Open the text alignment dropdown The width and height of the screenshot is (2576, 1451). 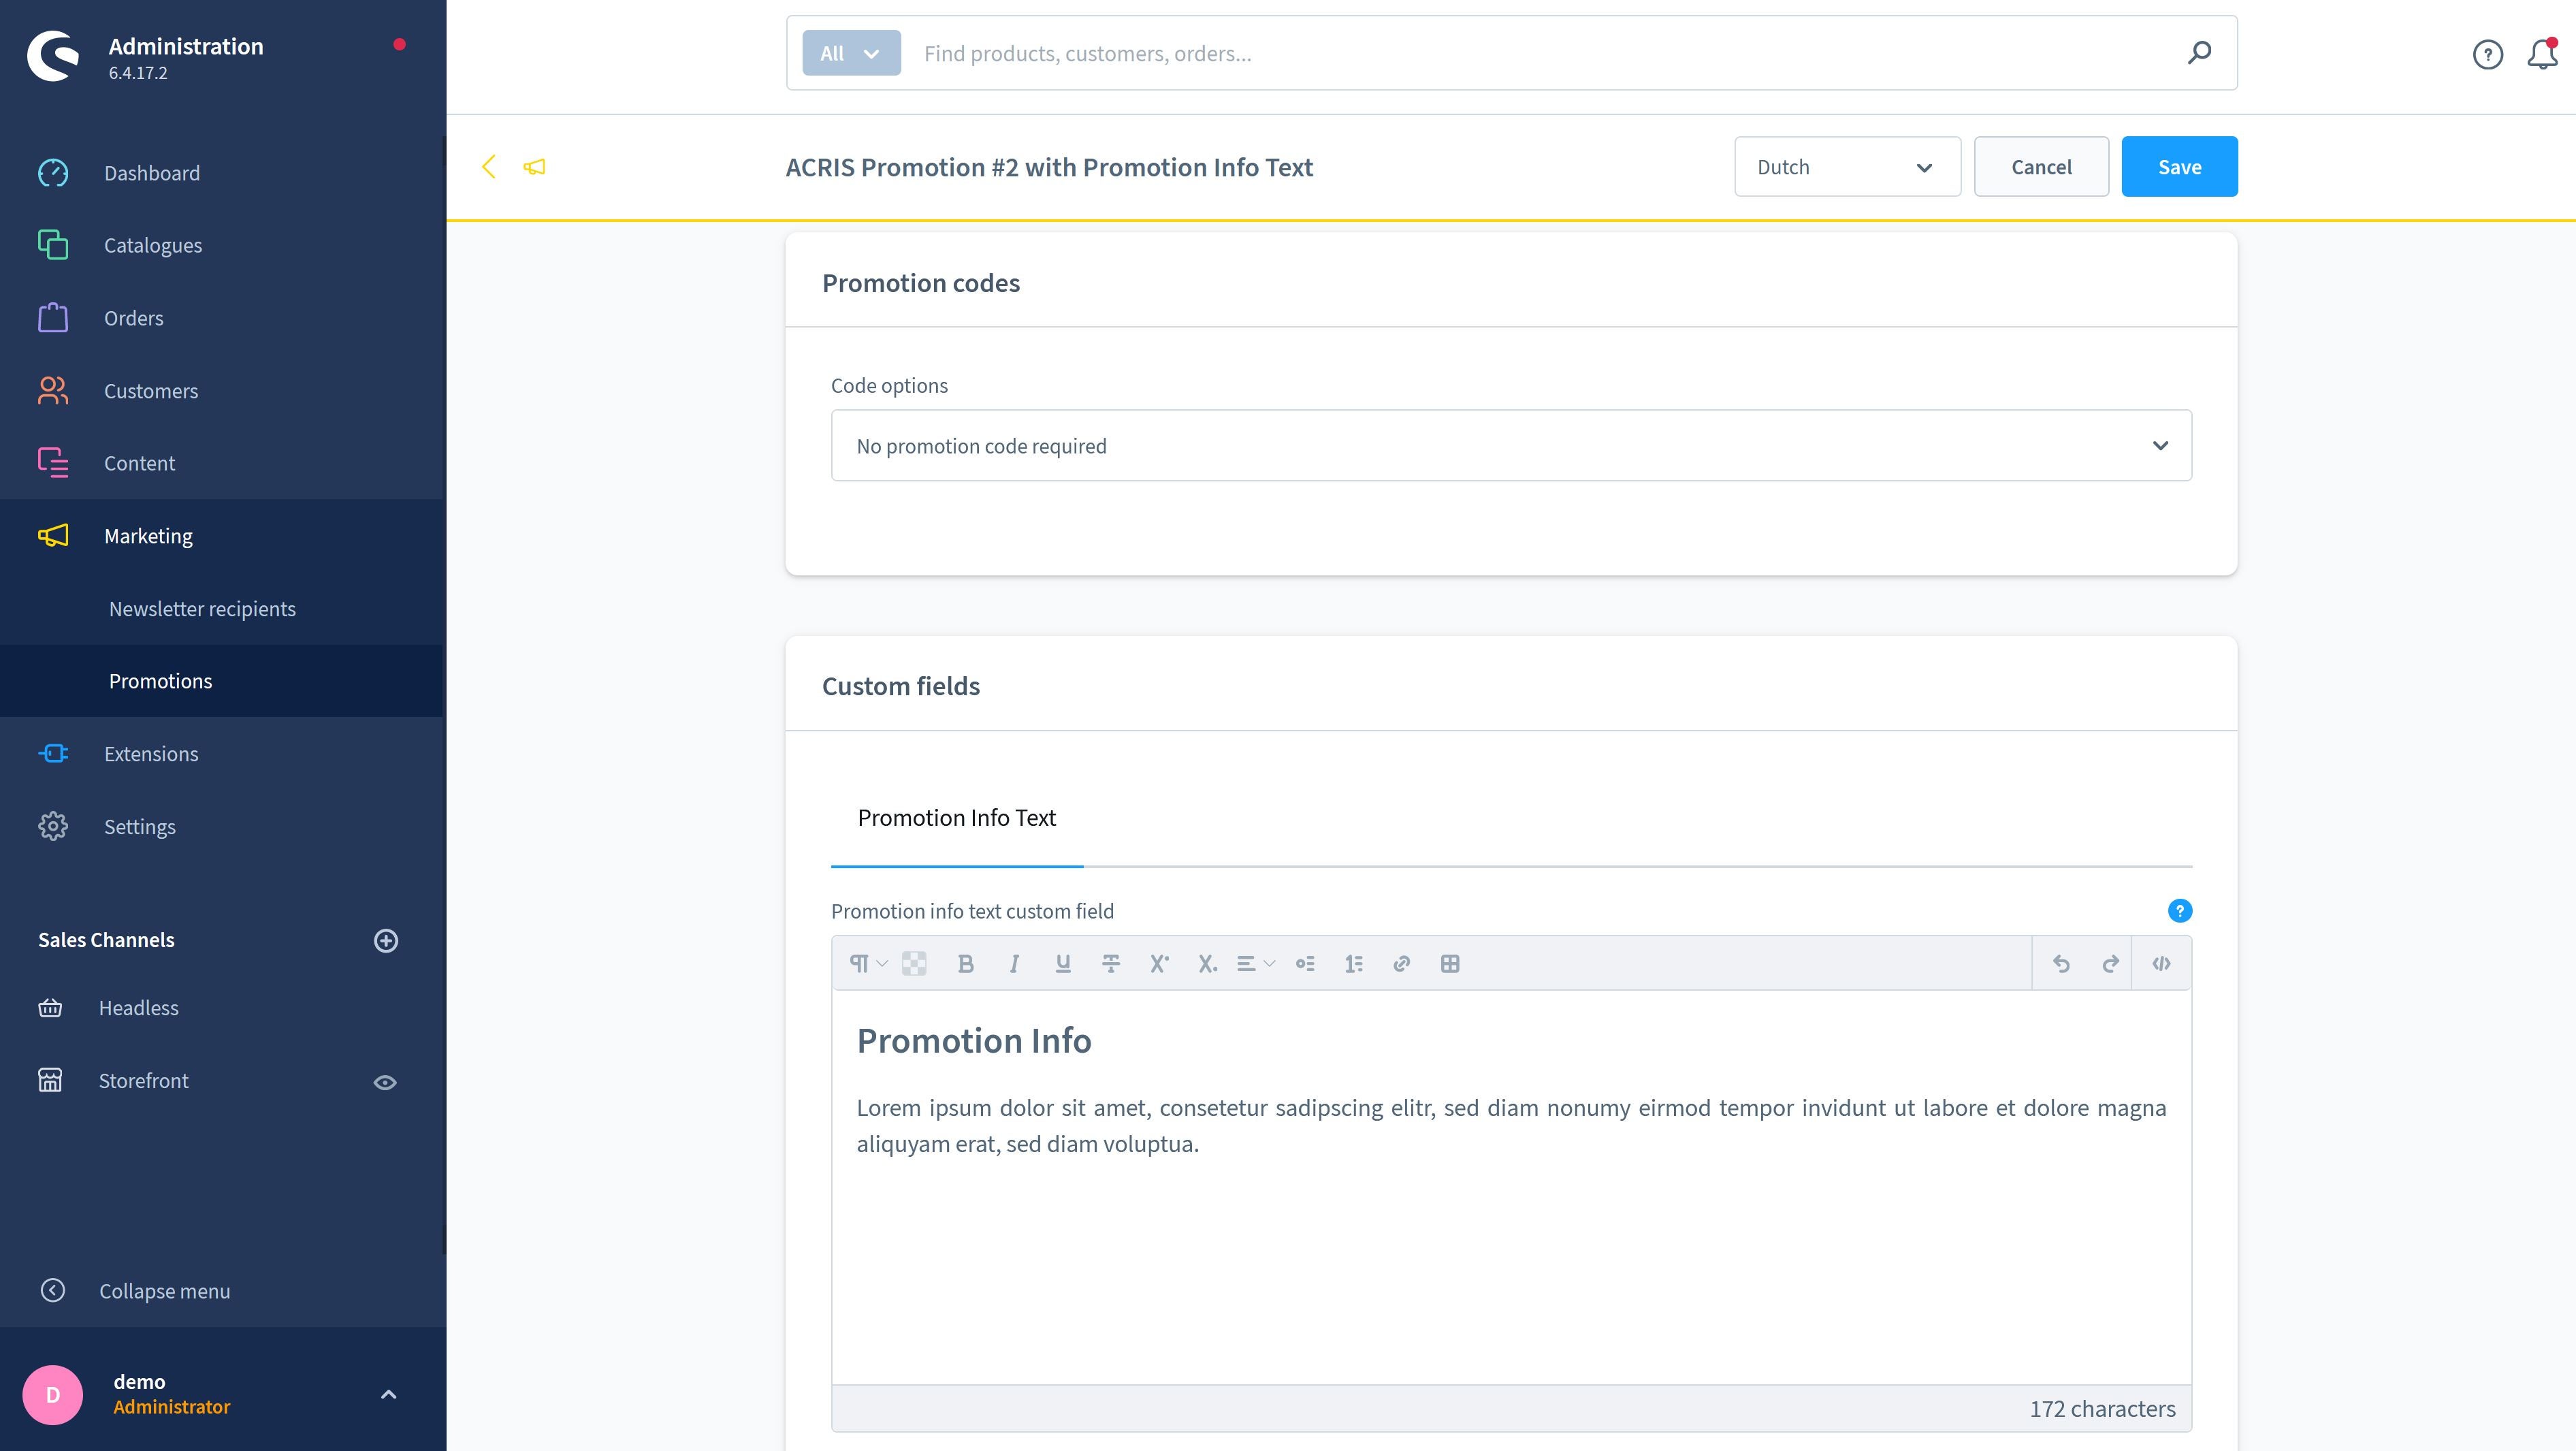(1256, 964)
